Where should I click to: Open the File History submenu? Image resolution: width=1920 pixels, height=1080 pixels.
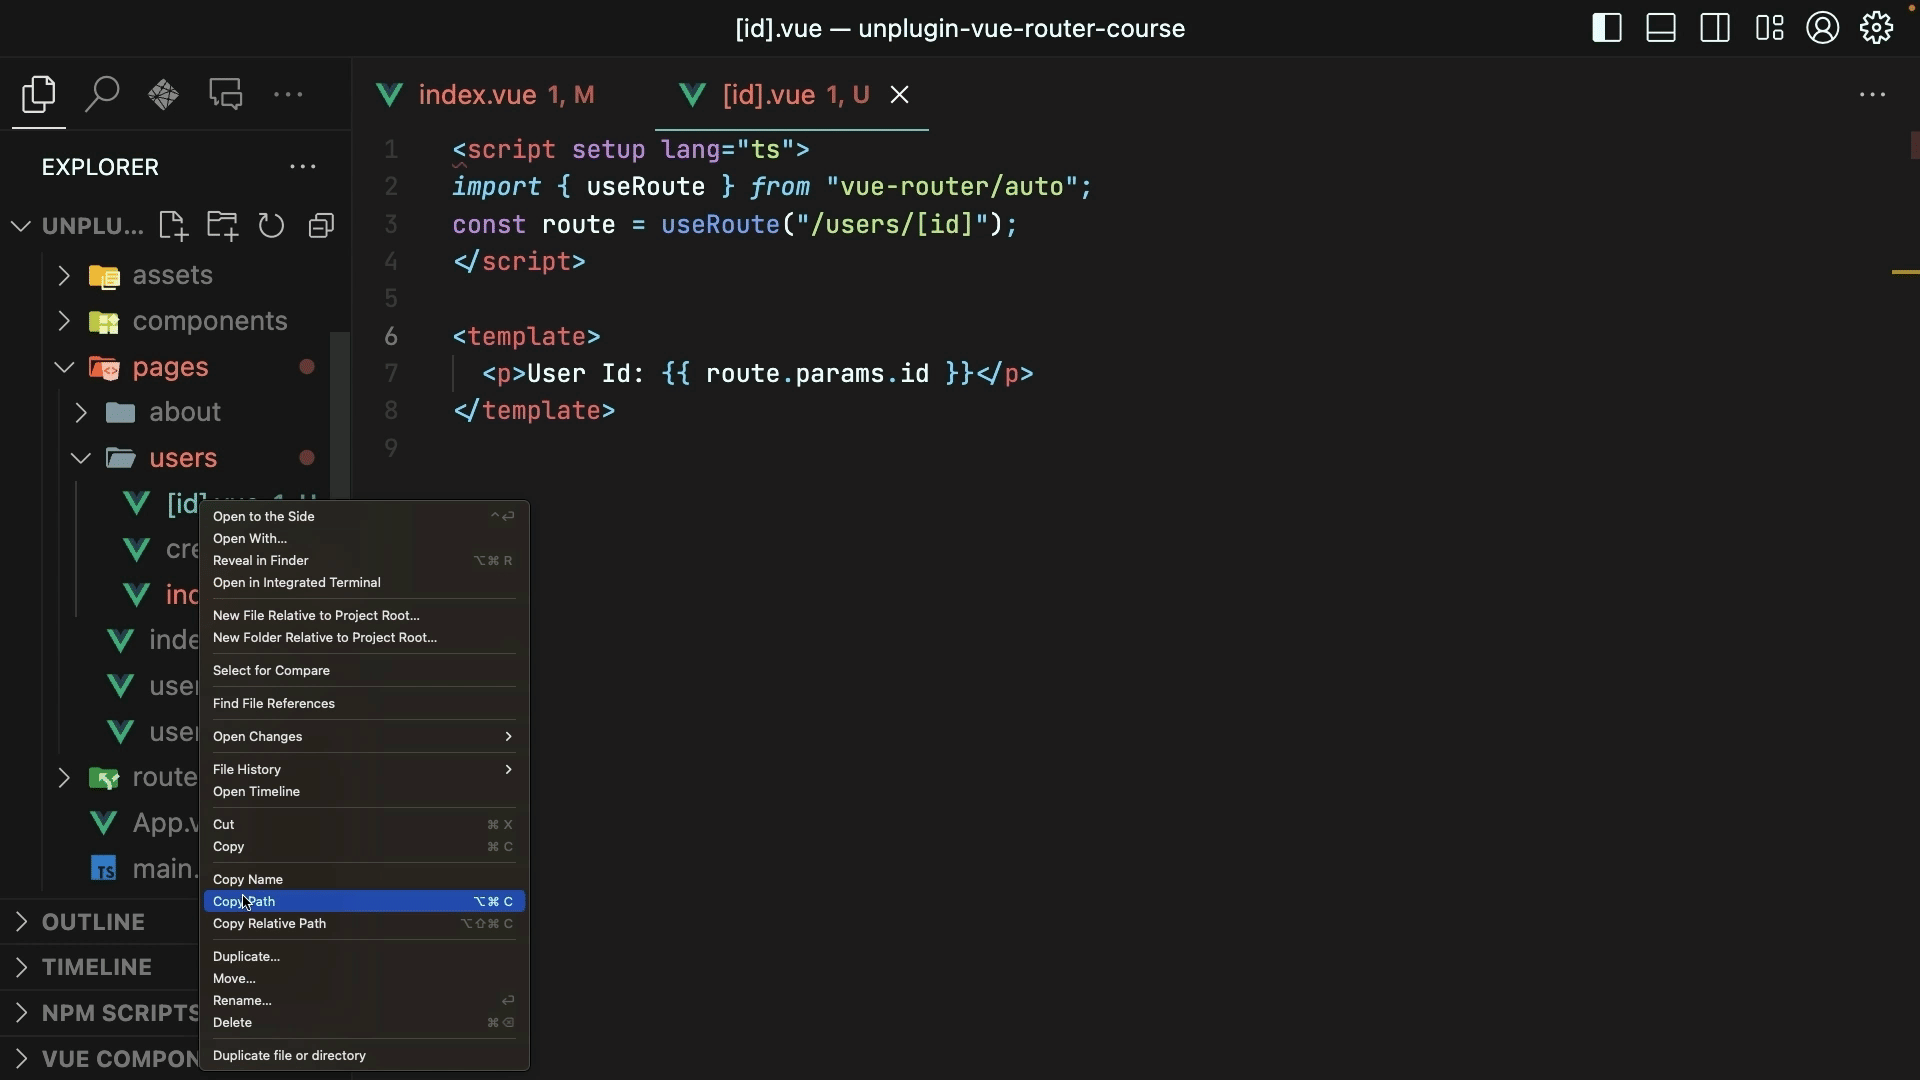(364, 770)
